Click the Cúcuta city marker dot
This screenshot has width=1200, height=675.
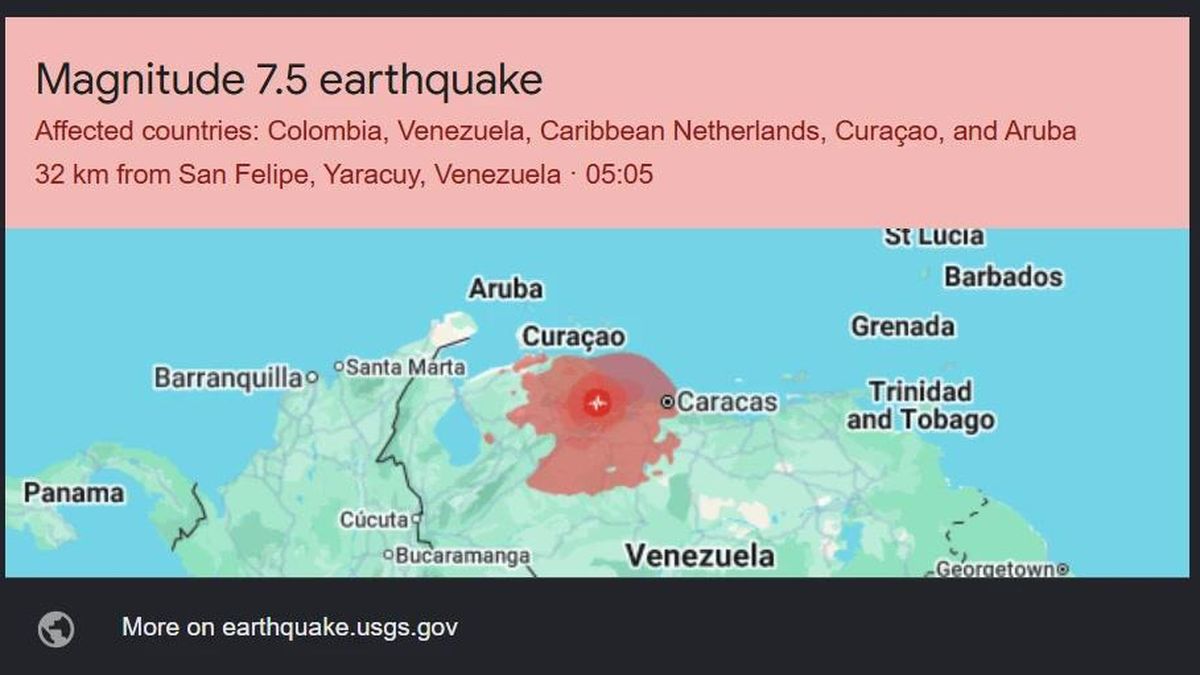[x=416, y=520]
